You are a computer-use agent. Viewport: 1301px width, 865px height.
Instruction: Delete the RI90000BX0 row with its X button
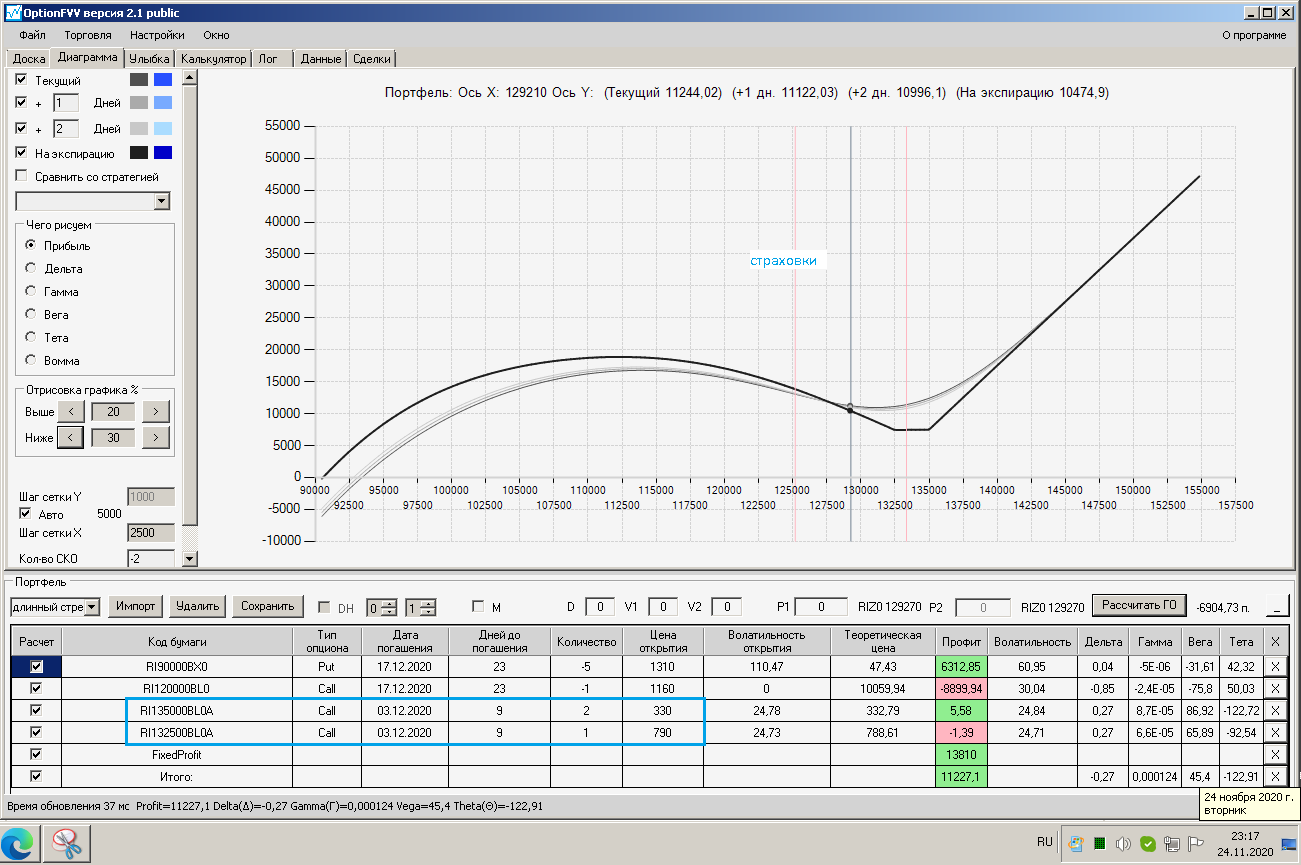tap(1275, 666)
